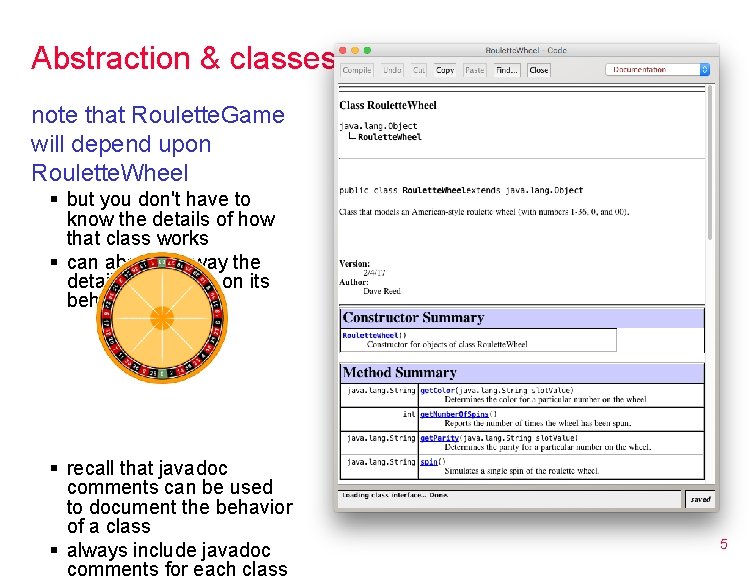Click the Compile button
This screenshot has width=756, height=576.
pos(357,70)
